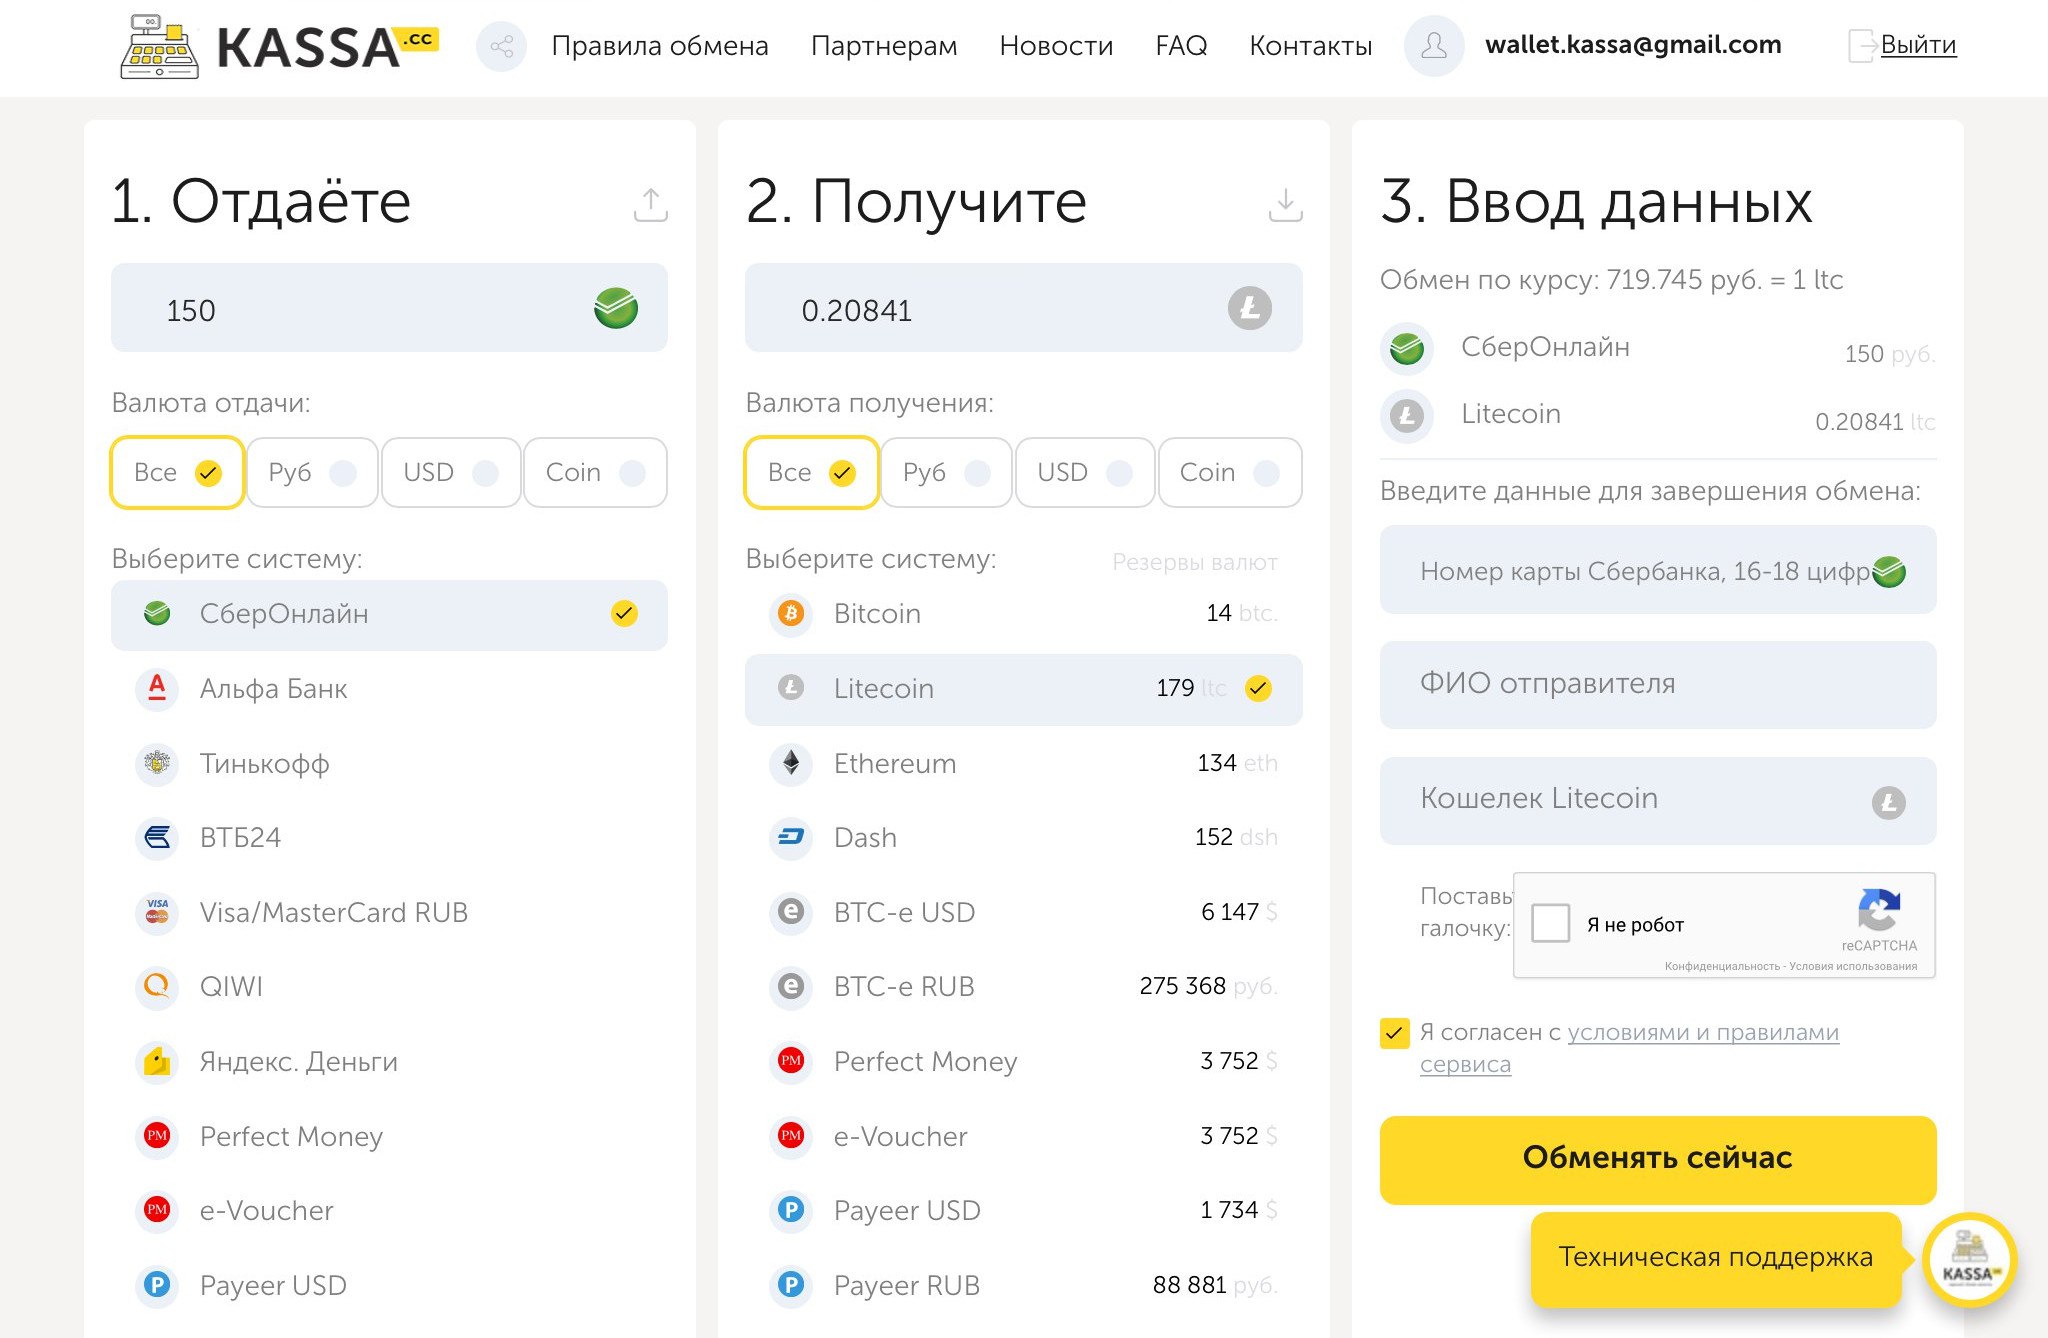Click the user profile avatar icon

coord(1434,46)
